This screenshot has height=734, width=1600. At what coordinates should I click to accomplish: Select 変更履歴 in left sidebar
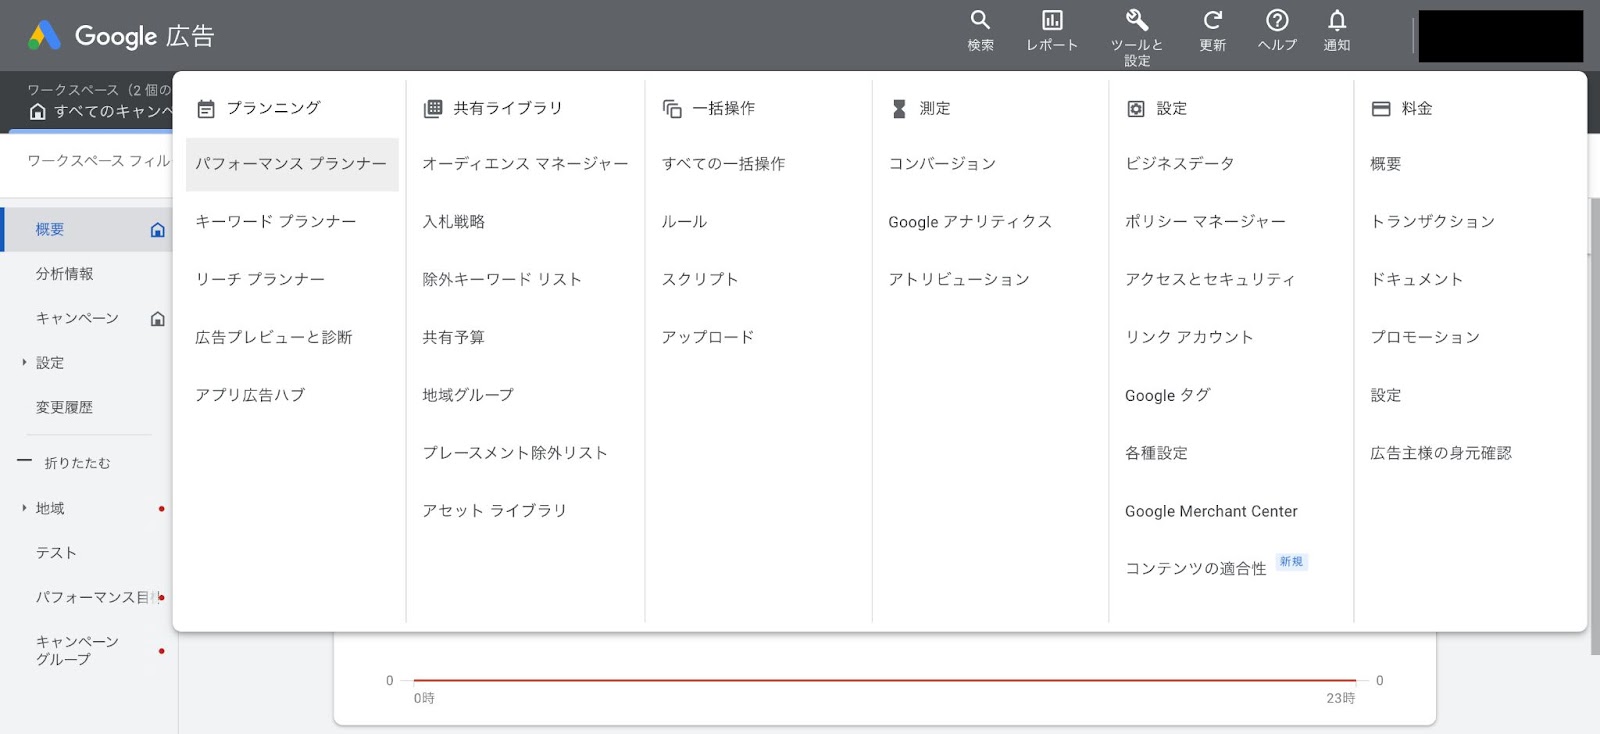click(x=64, y=407)
